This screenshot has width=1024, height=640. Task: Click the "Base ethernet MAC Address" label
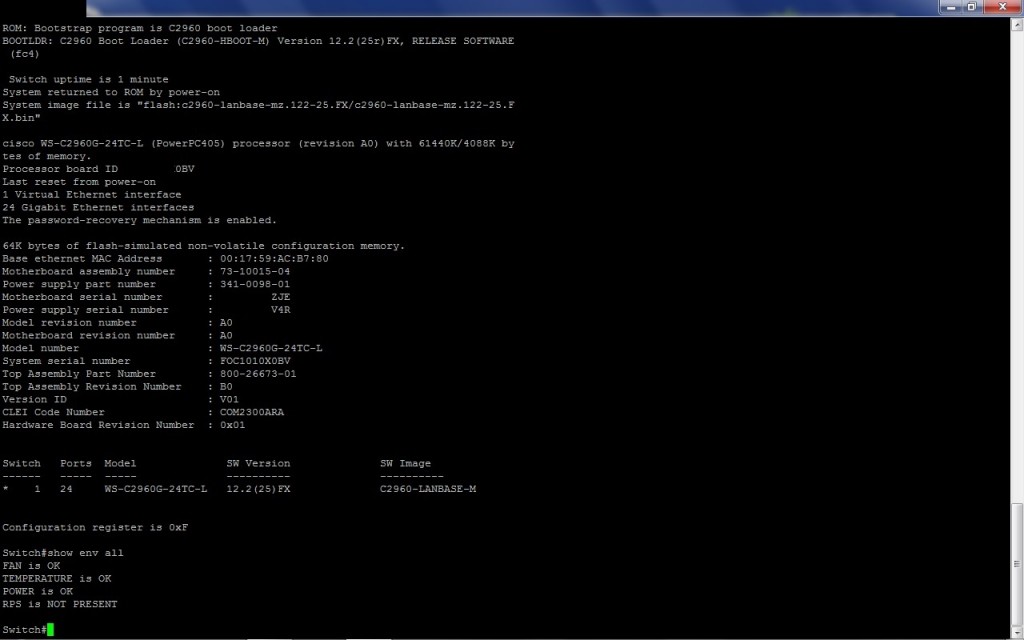(82, 259)
